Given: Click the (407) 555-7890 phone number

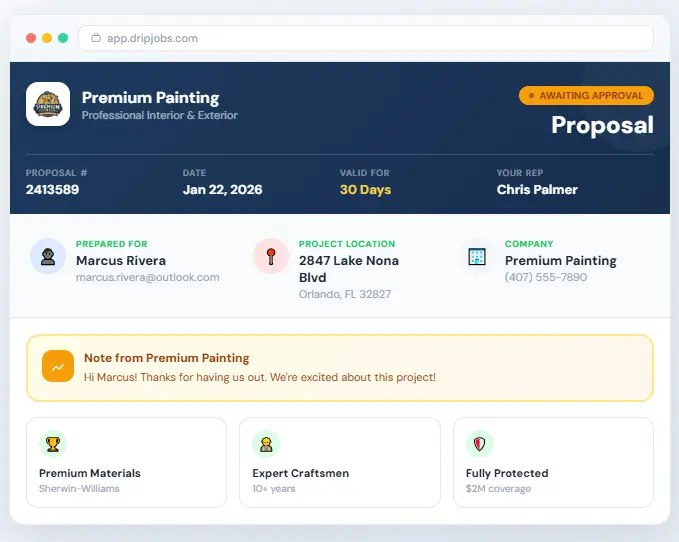Looking at the screenshot, I should [x=545, y=277].
